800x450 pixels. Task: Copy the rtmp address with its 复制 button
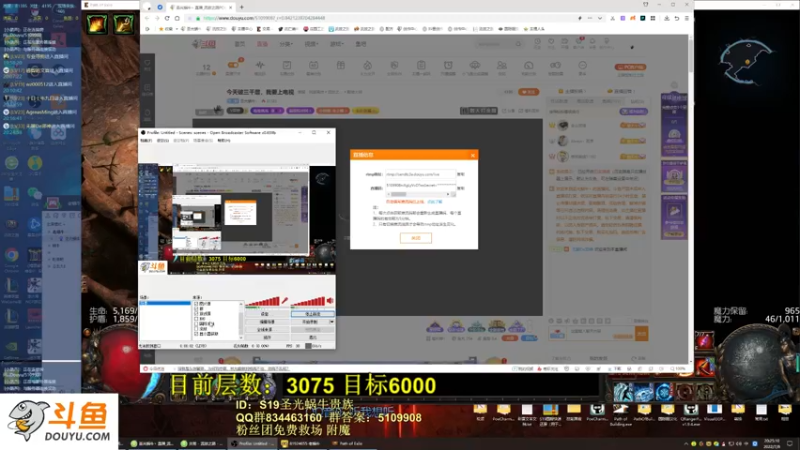pyautogui.click(x=461, y=174)
